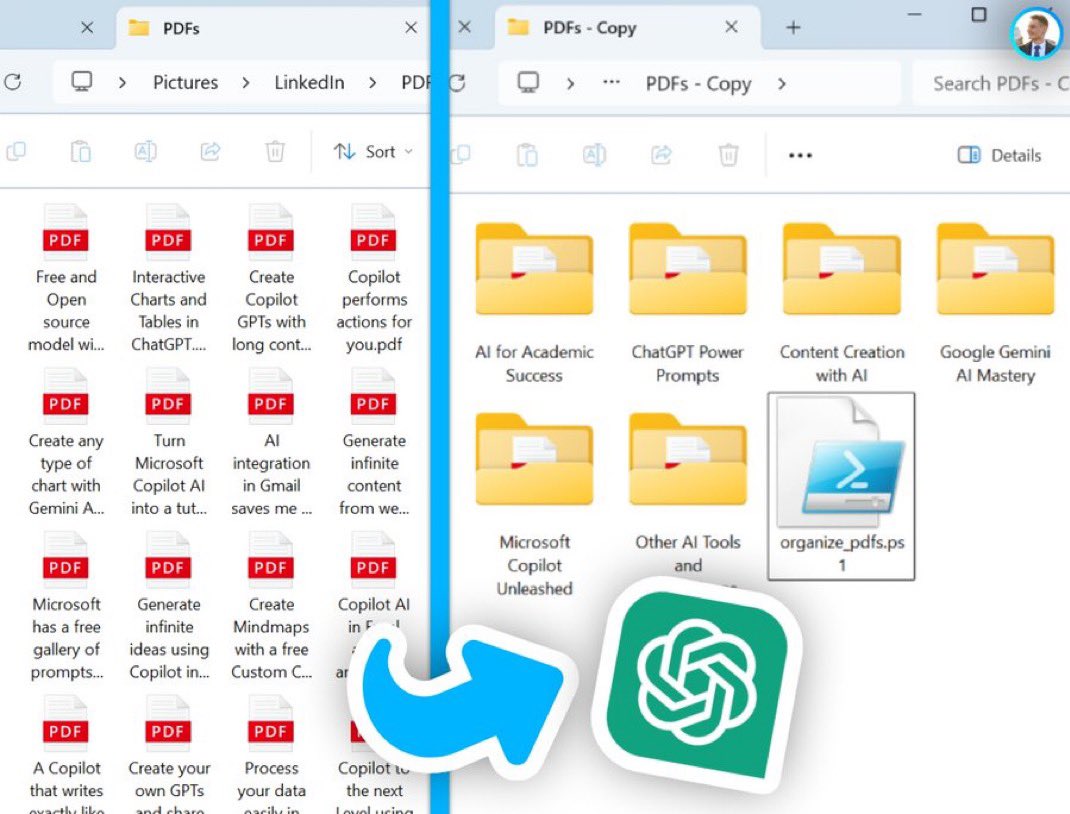
Task: Select Interactive Charts and Tables in ChatGPT PDF
Action: tap(168, 278)
